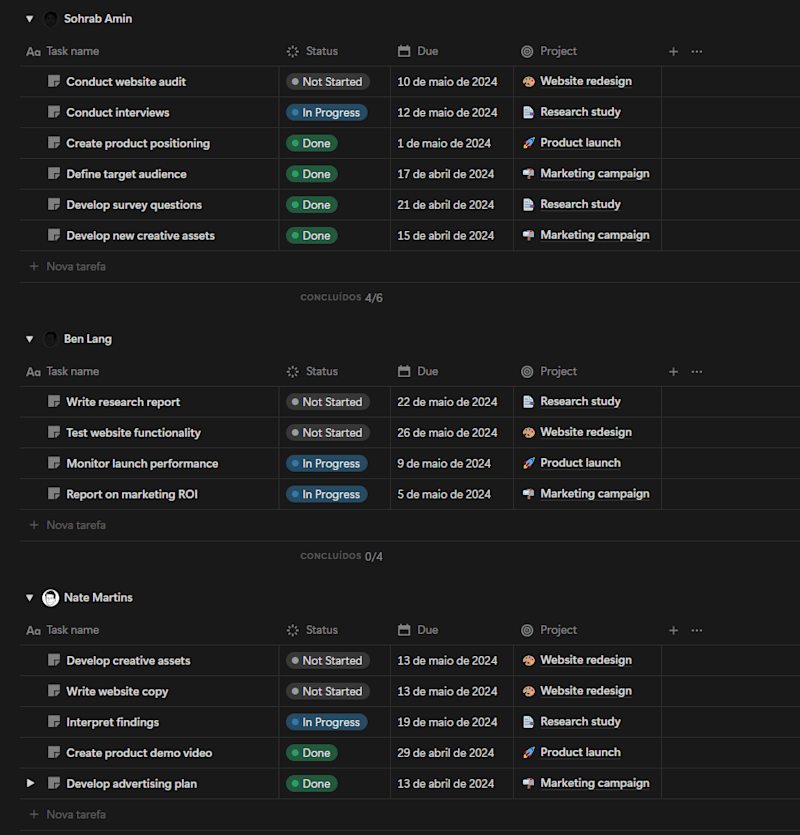The width and height of the screenshot is (800, 835).
Task: Open Research study link in Interpret findings row
Action: pos(580,722)
